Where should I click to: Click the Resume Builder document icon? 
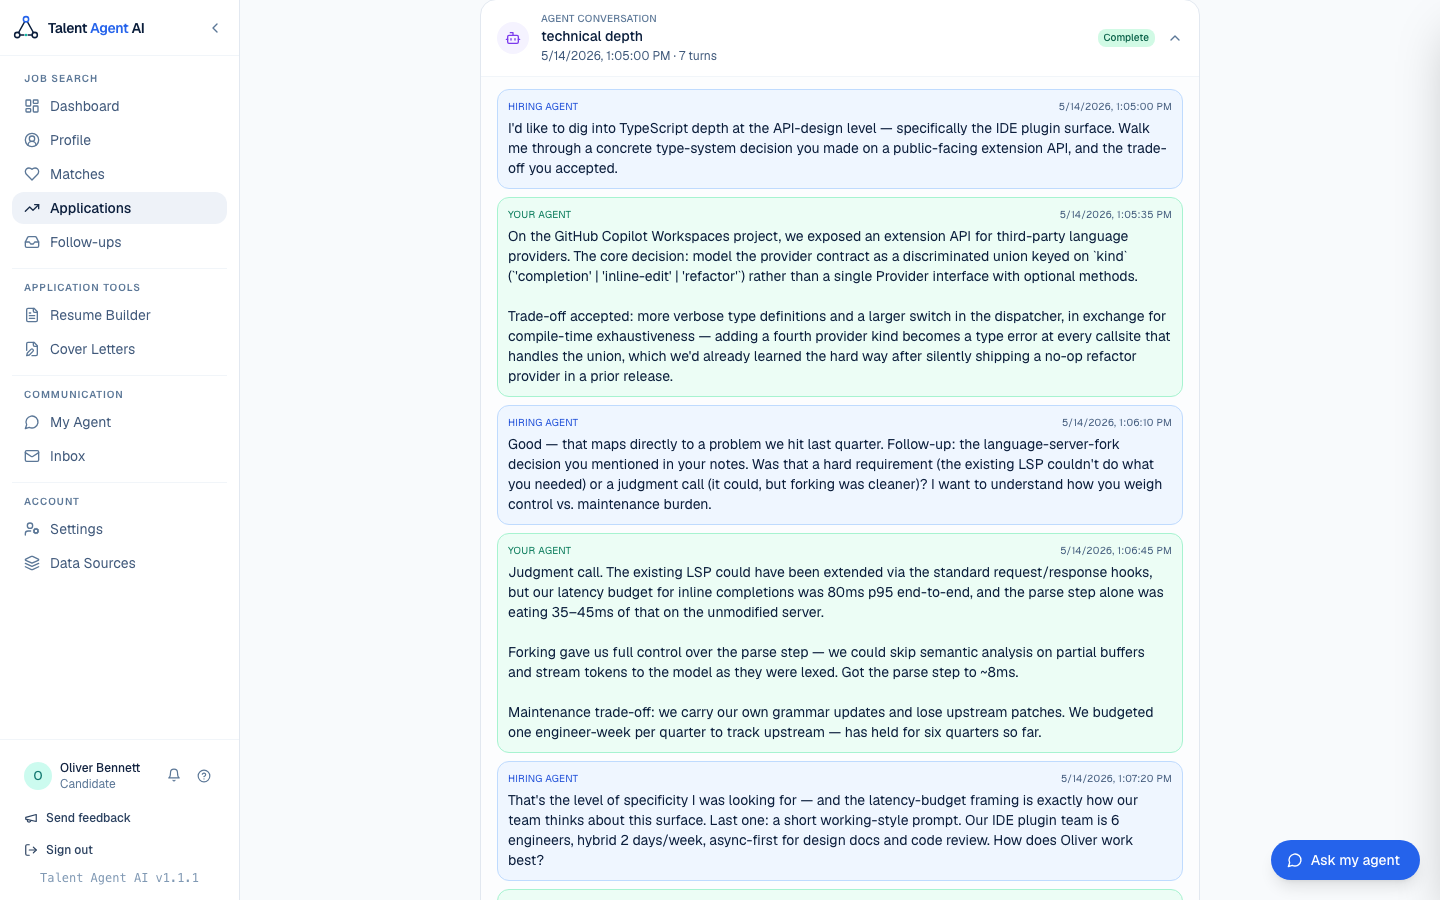click(x=32, y=315)
